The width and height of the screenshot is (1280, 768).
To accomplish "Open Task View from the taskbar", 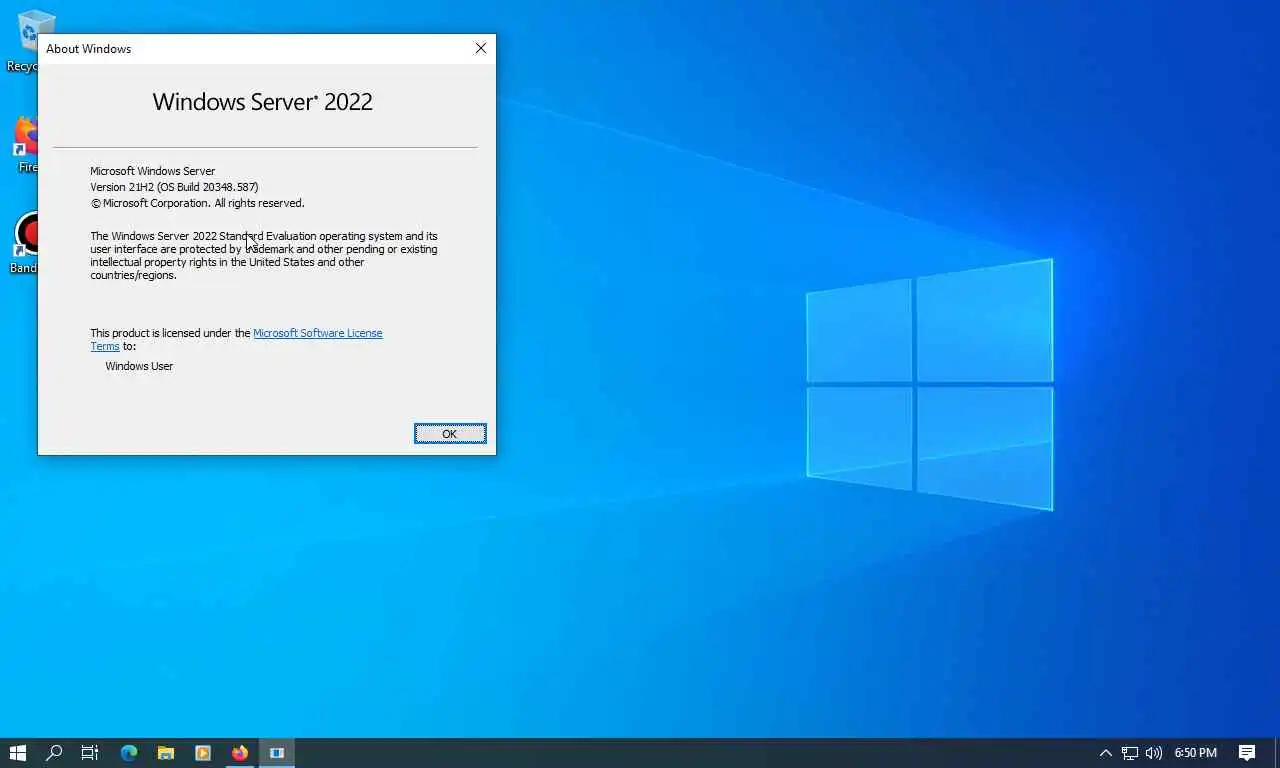I will (90, 753).
